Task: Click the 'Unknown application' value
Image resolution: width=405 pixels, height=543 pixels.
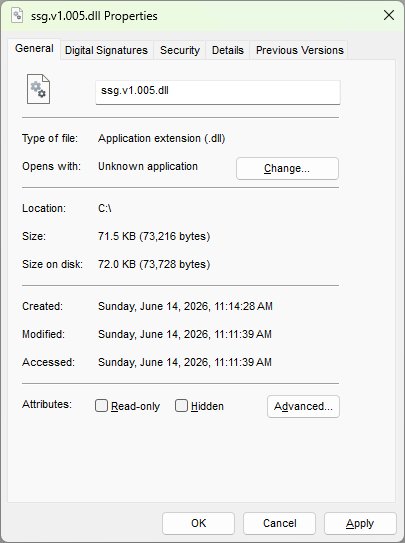Action: pos(148,166)
